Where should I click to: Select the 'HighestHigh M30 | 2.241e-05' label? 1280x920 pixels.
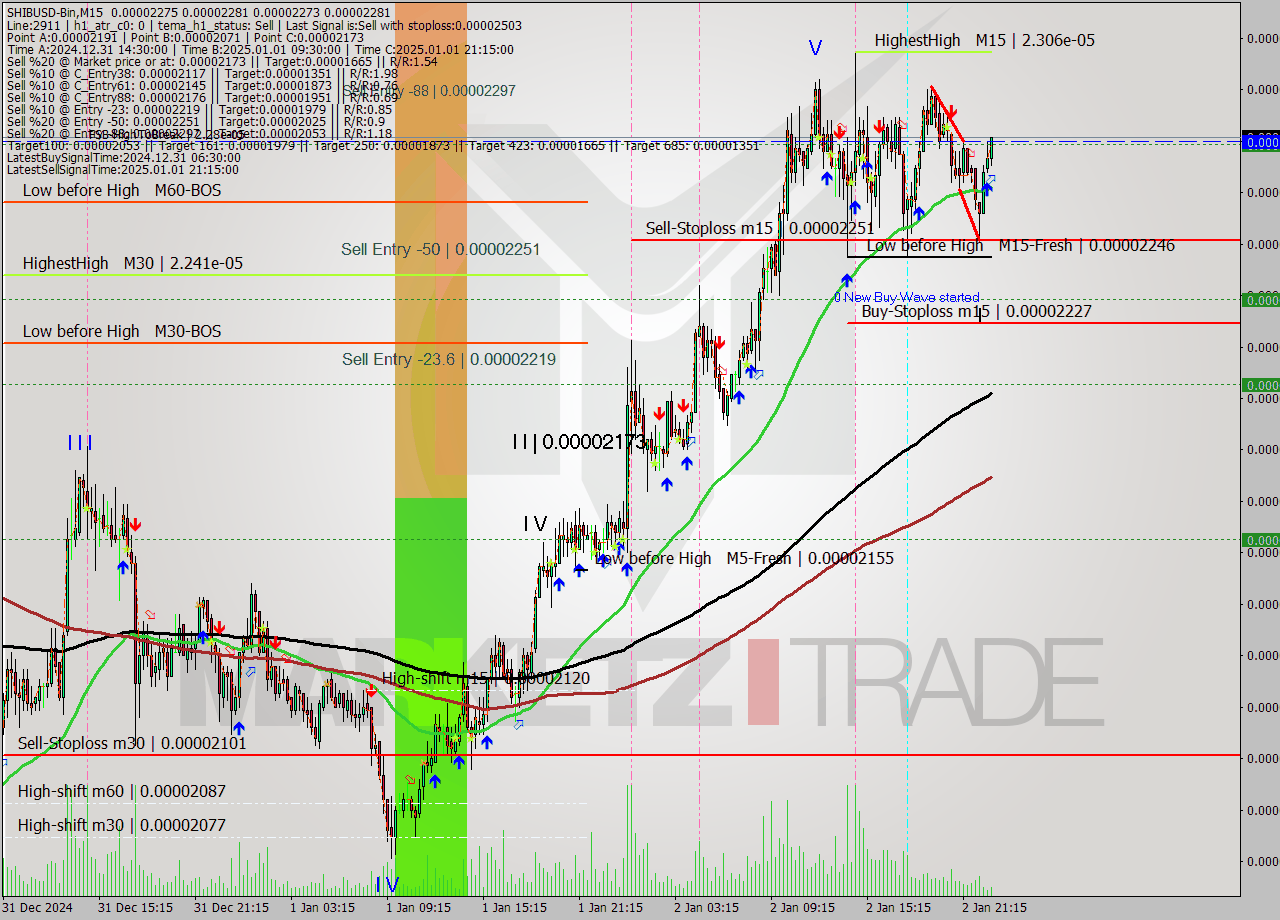133,263
